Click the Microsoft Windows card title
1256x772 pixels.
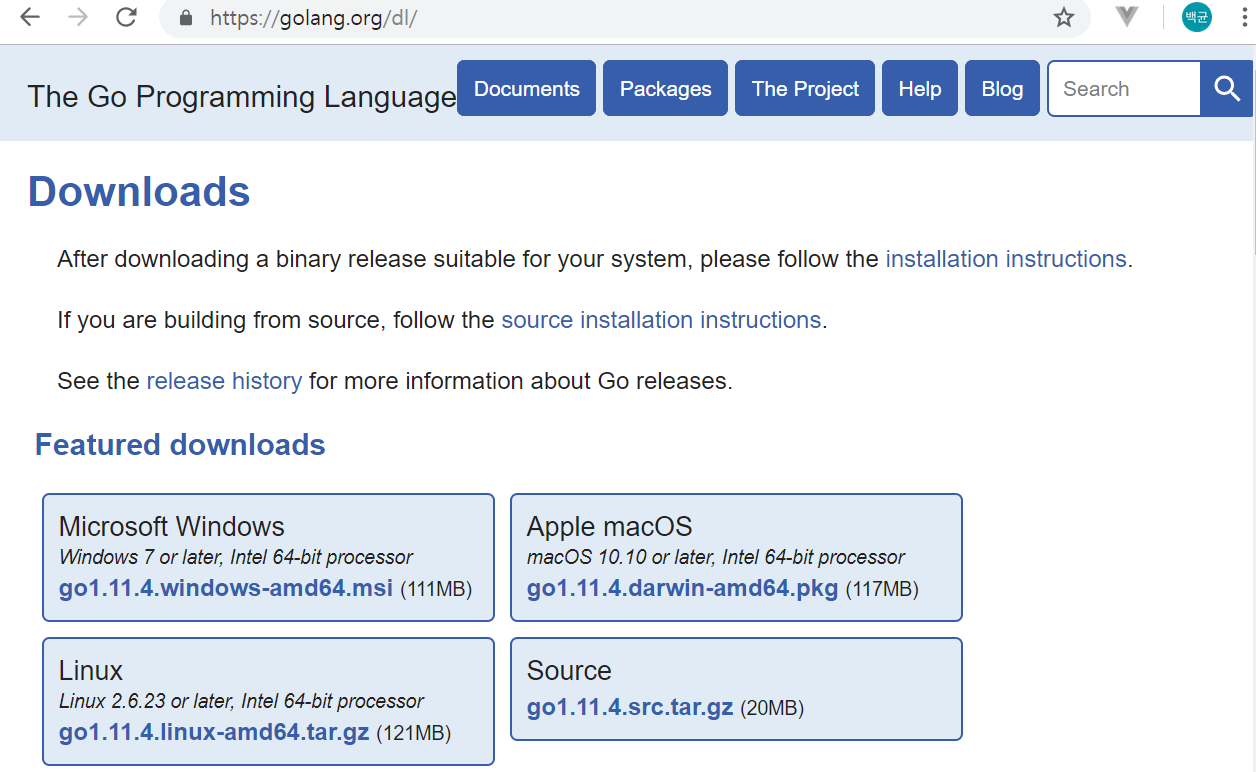pyautogui.click(x=172, y=526)
